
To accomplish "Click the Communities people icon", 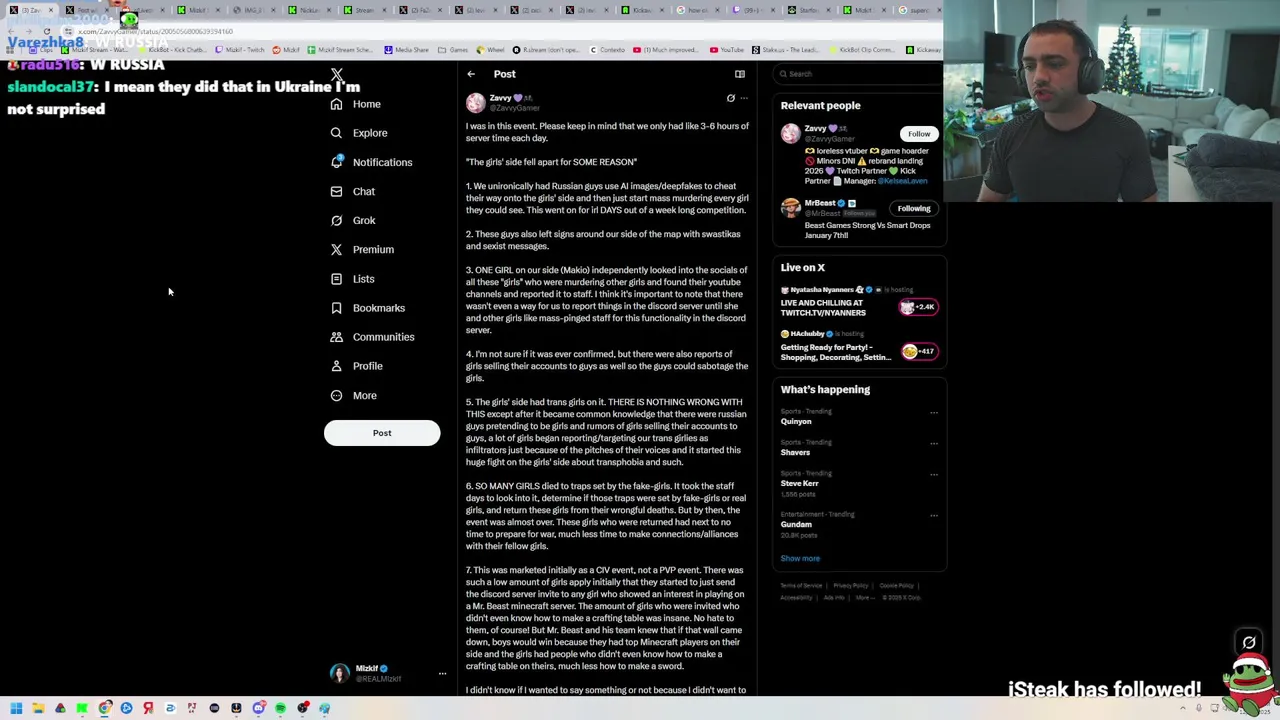I will pos(336,337).
